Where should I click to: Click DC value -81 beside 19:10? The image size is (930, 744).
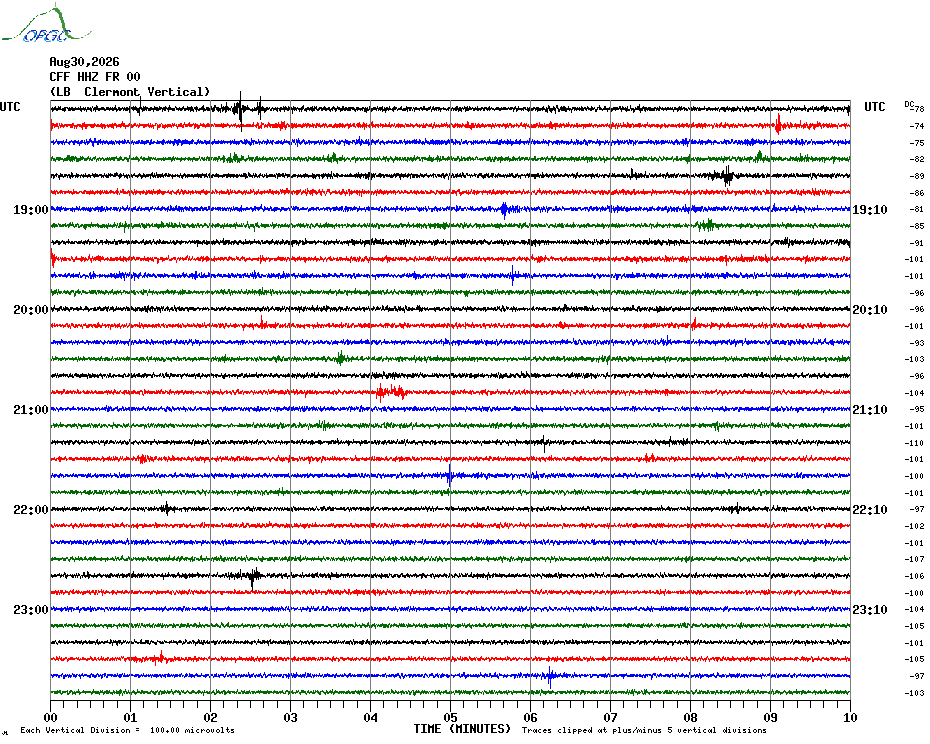click(917, 209)
